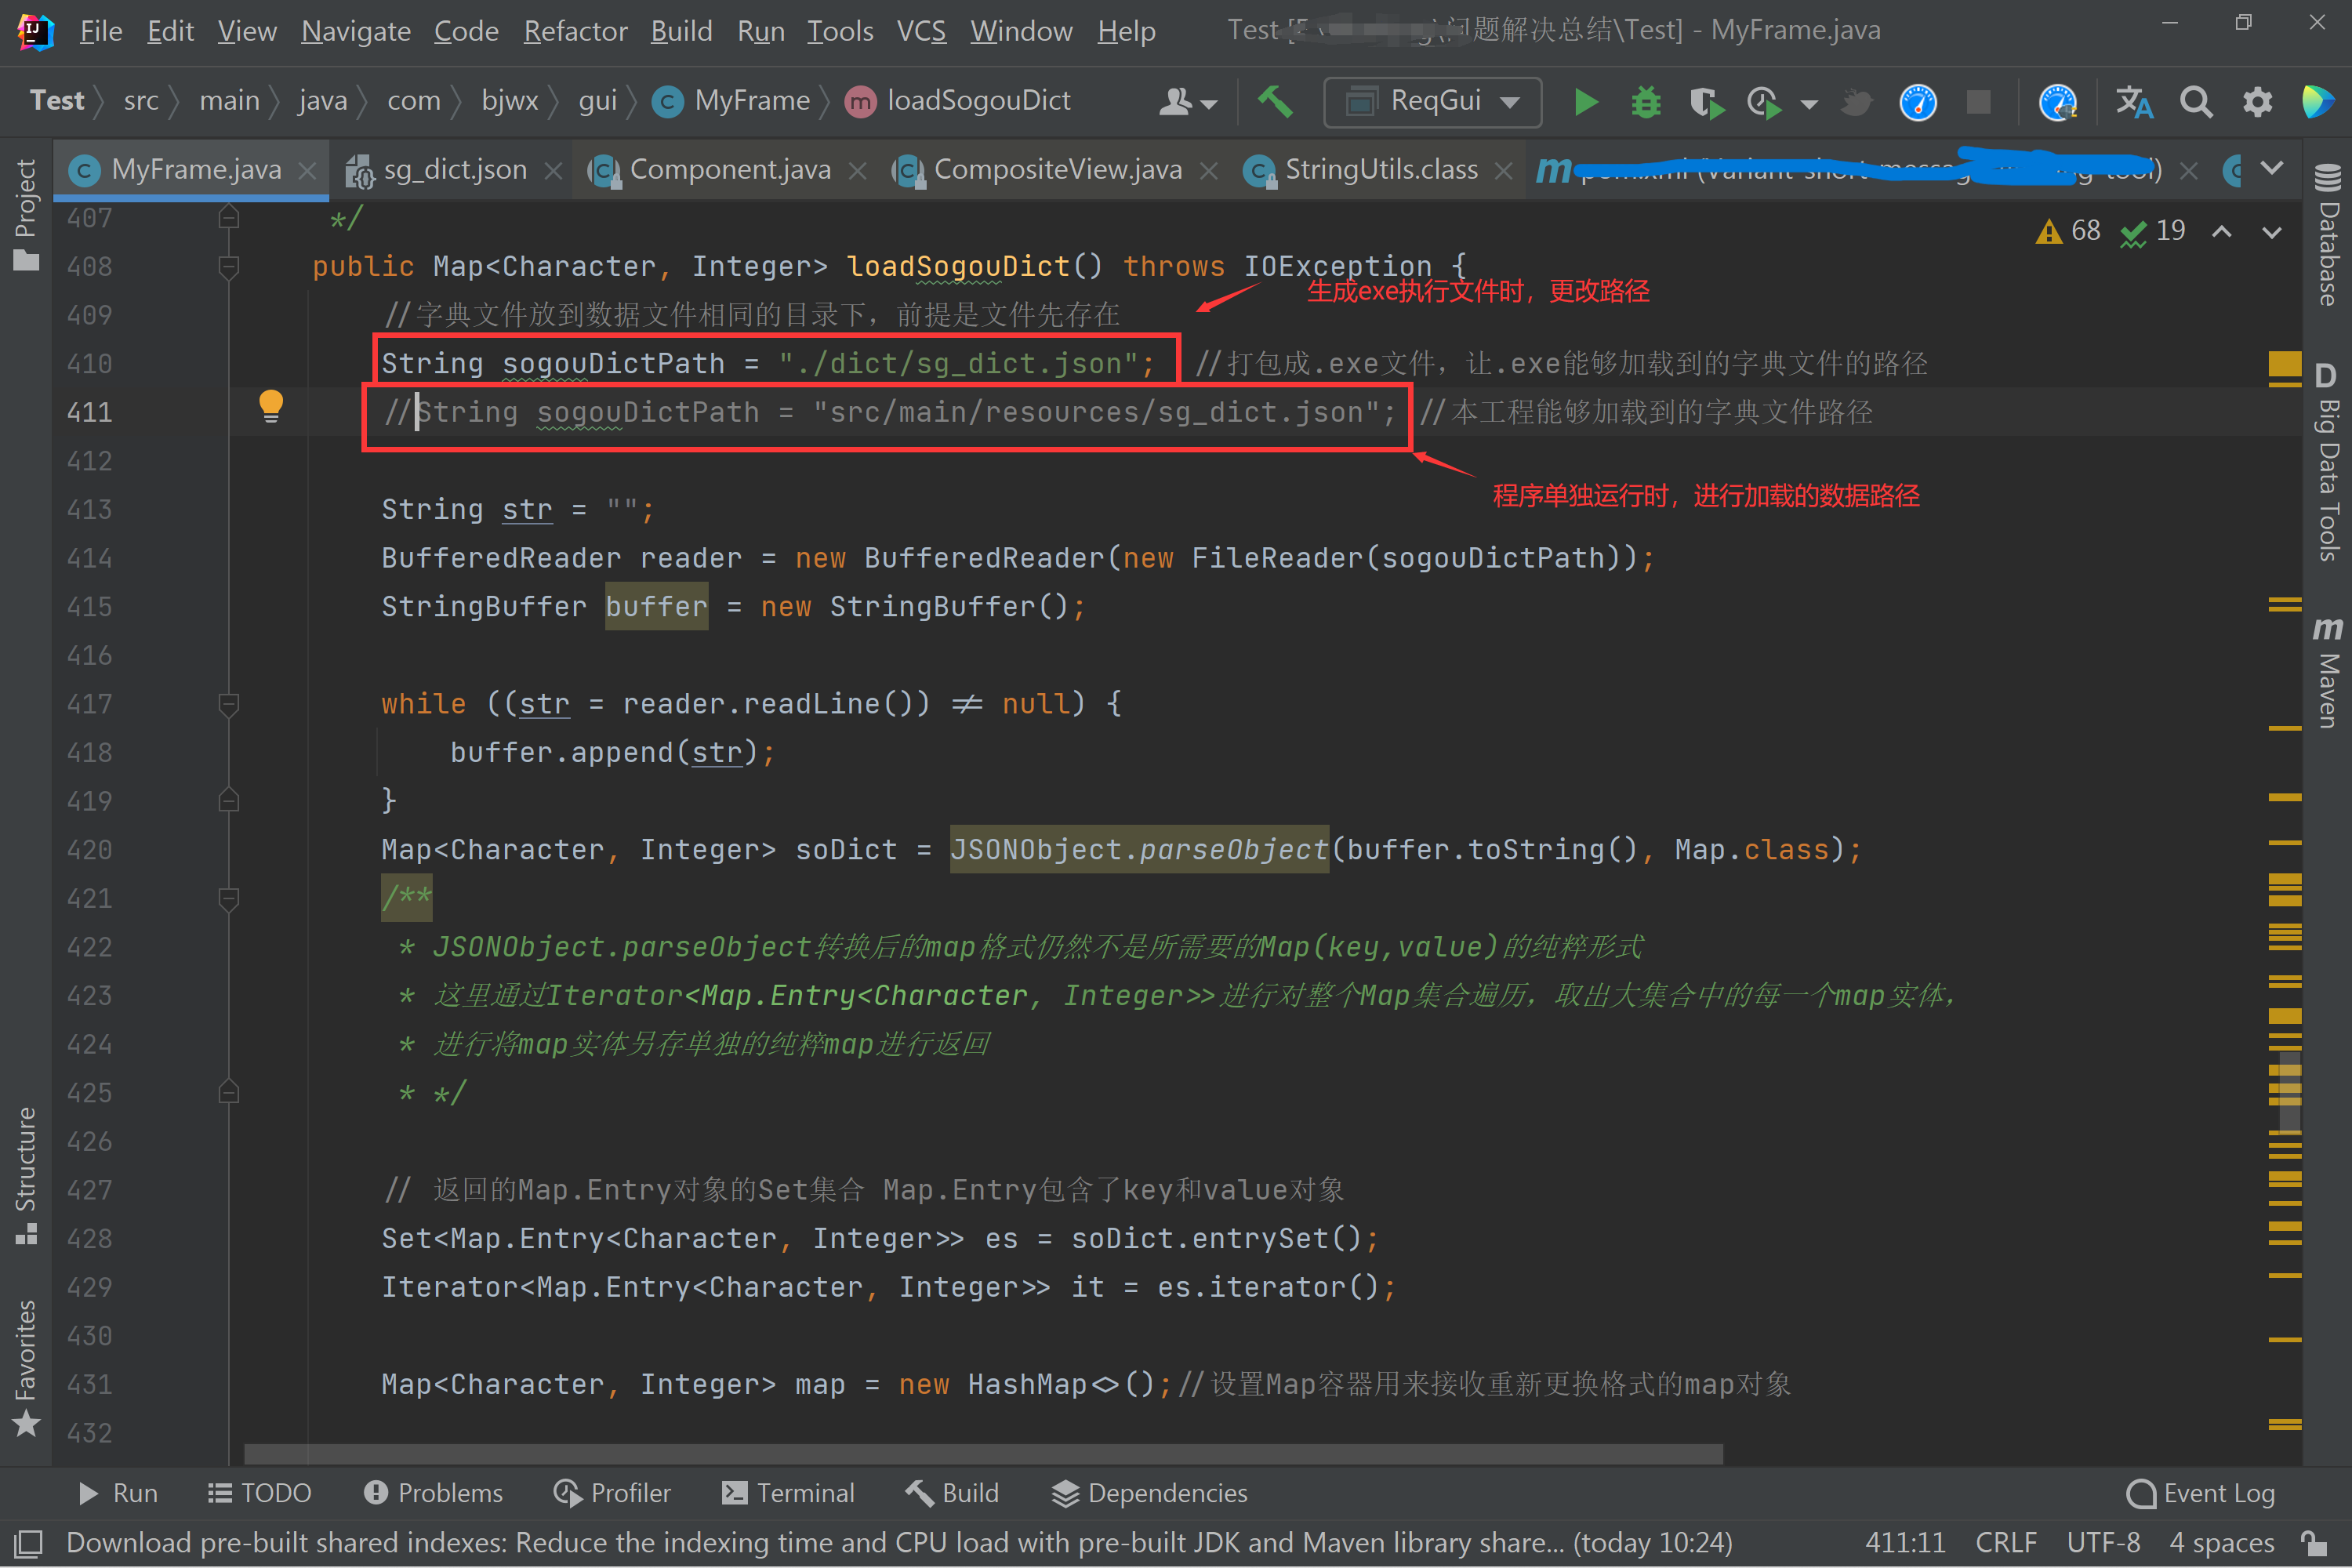Viewport: 2352px width, 1568px height.
Task: Open ReqGui run configuration dropdown
Action: click(x=1433, y=102)
